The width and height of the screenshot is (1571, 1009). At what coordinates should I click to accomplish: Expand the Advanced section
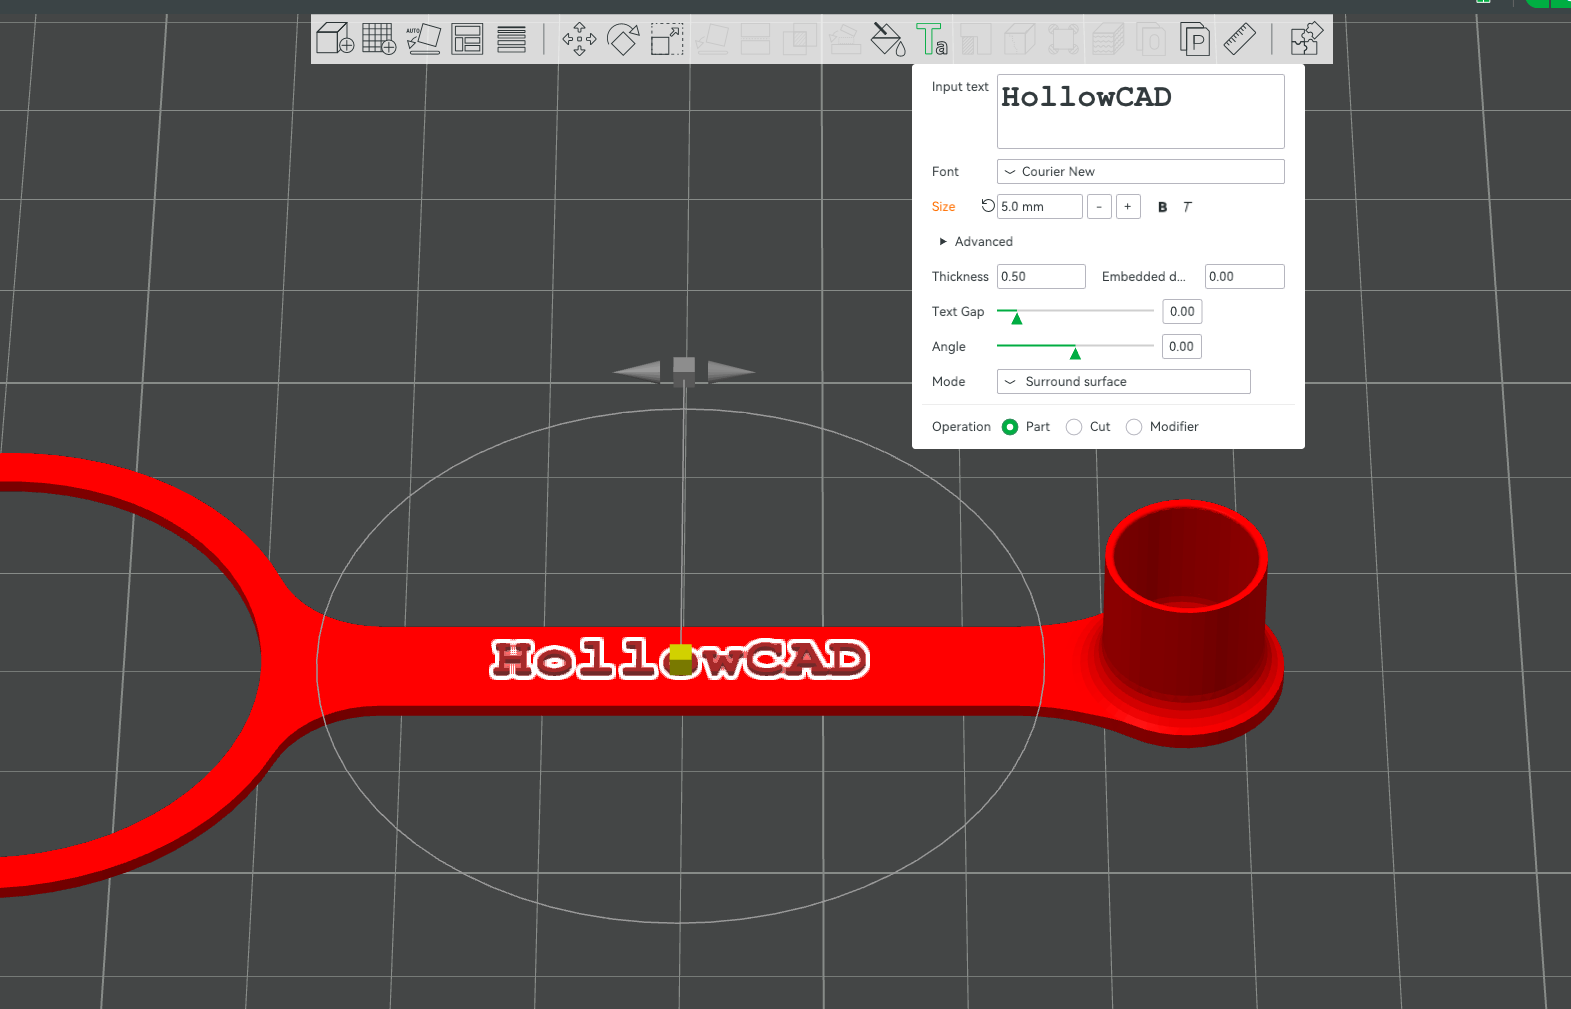click(976, 242)
